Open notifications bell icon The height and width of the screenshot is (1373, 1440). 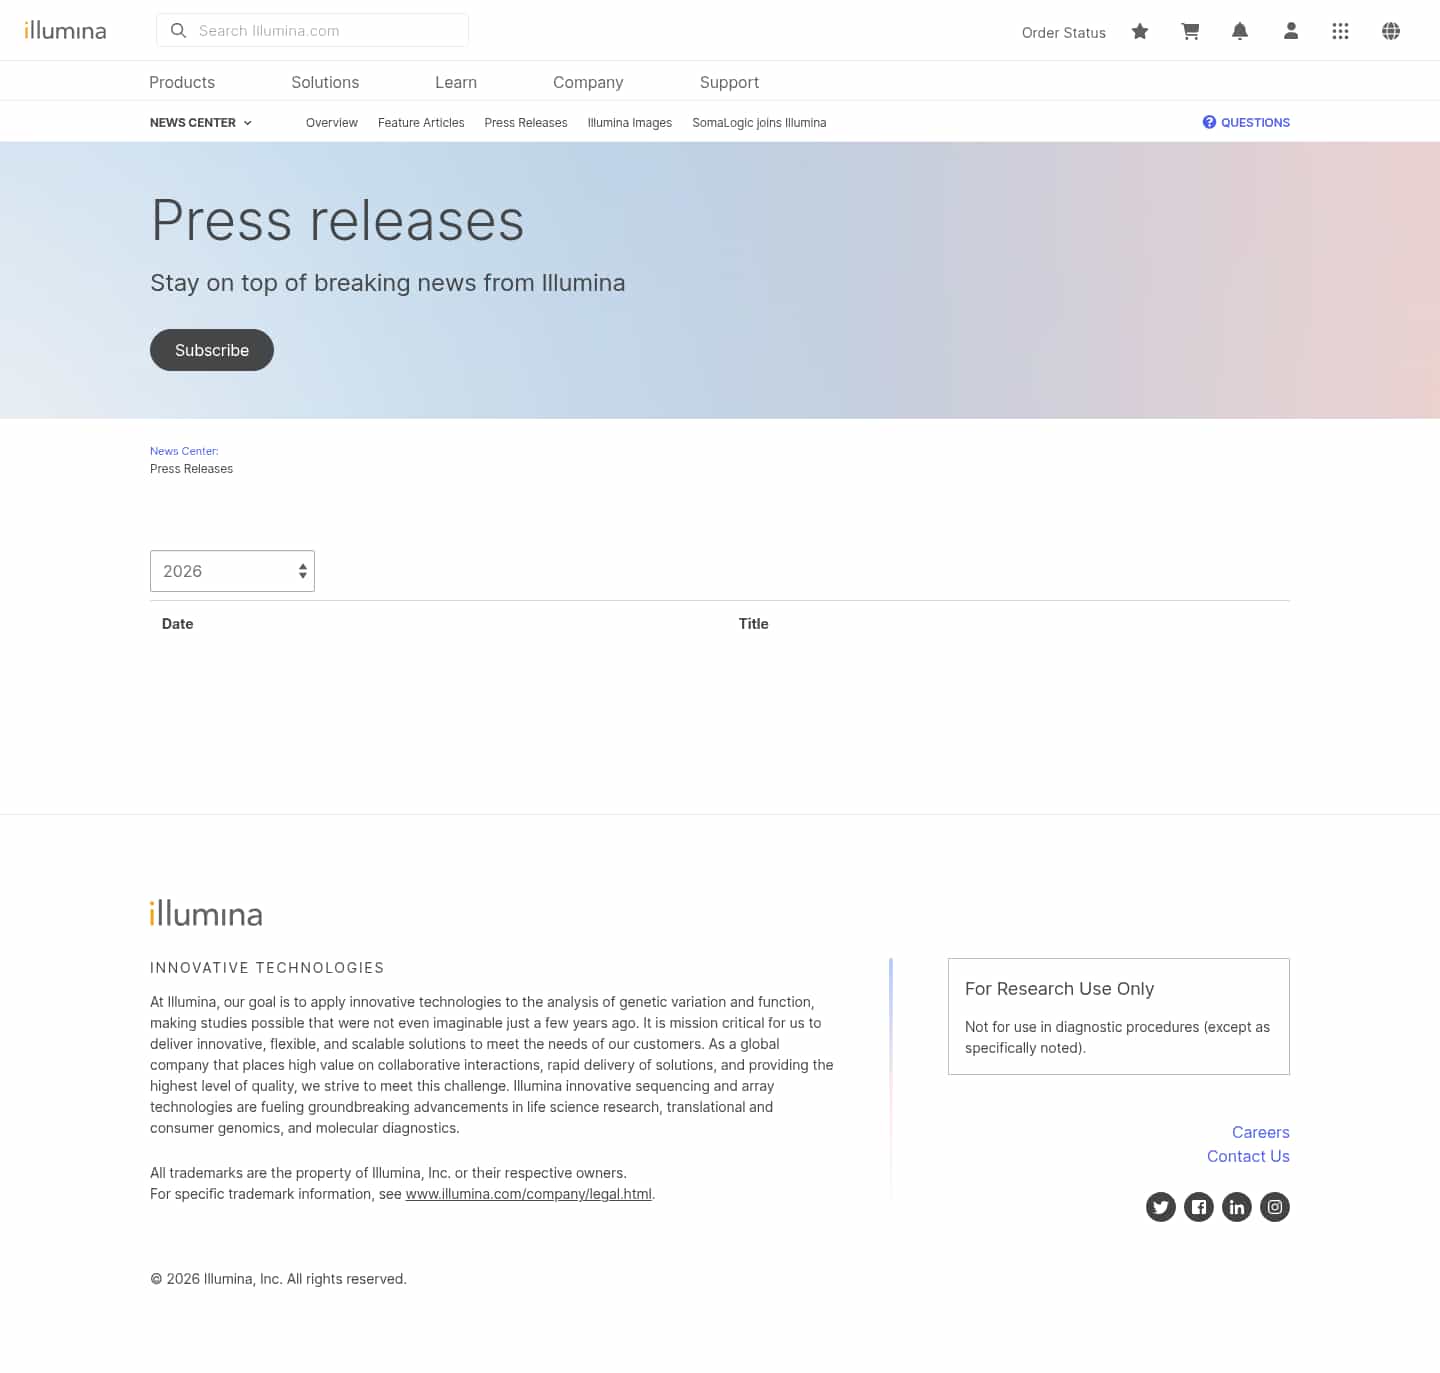click(1240, 31)
